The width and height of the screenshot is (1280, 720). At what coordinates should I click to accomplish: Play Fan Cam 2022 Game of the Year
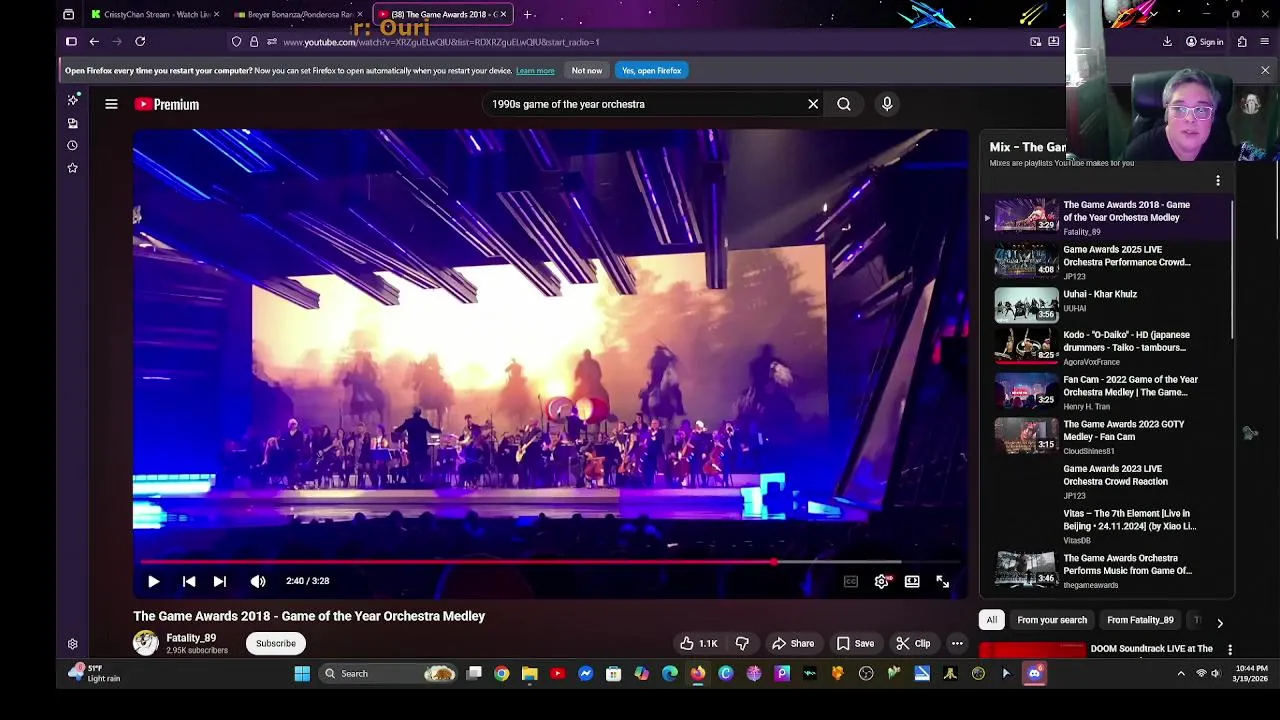1108,392
